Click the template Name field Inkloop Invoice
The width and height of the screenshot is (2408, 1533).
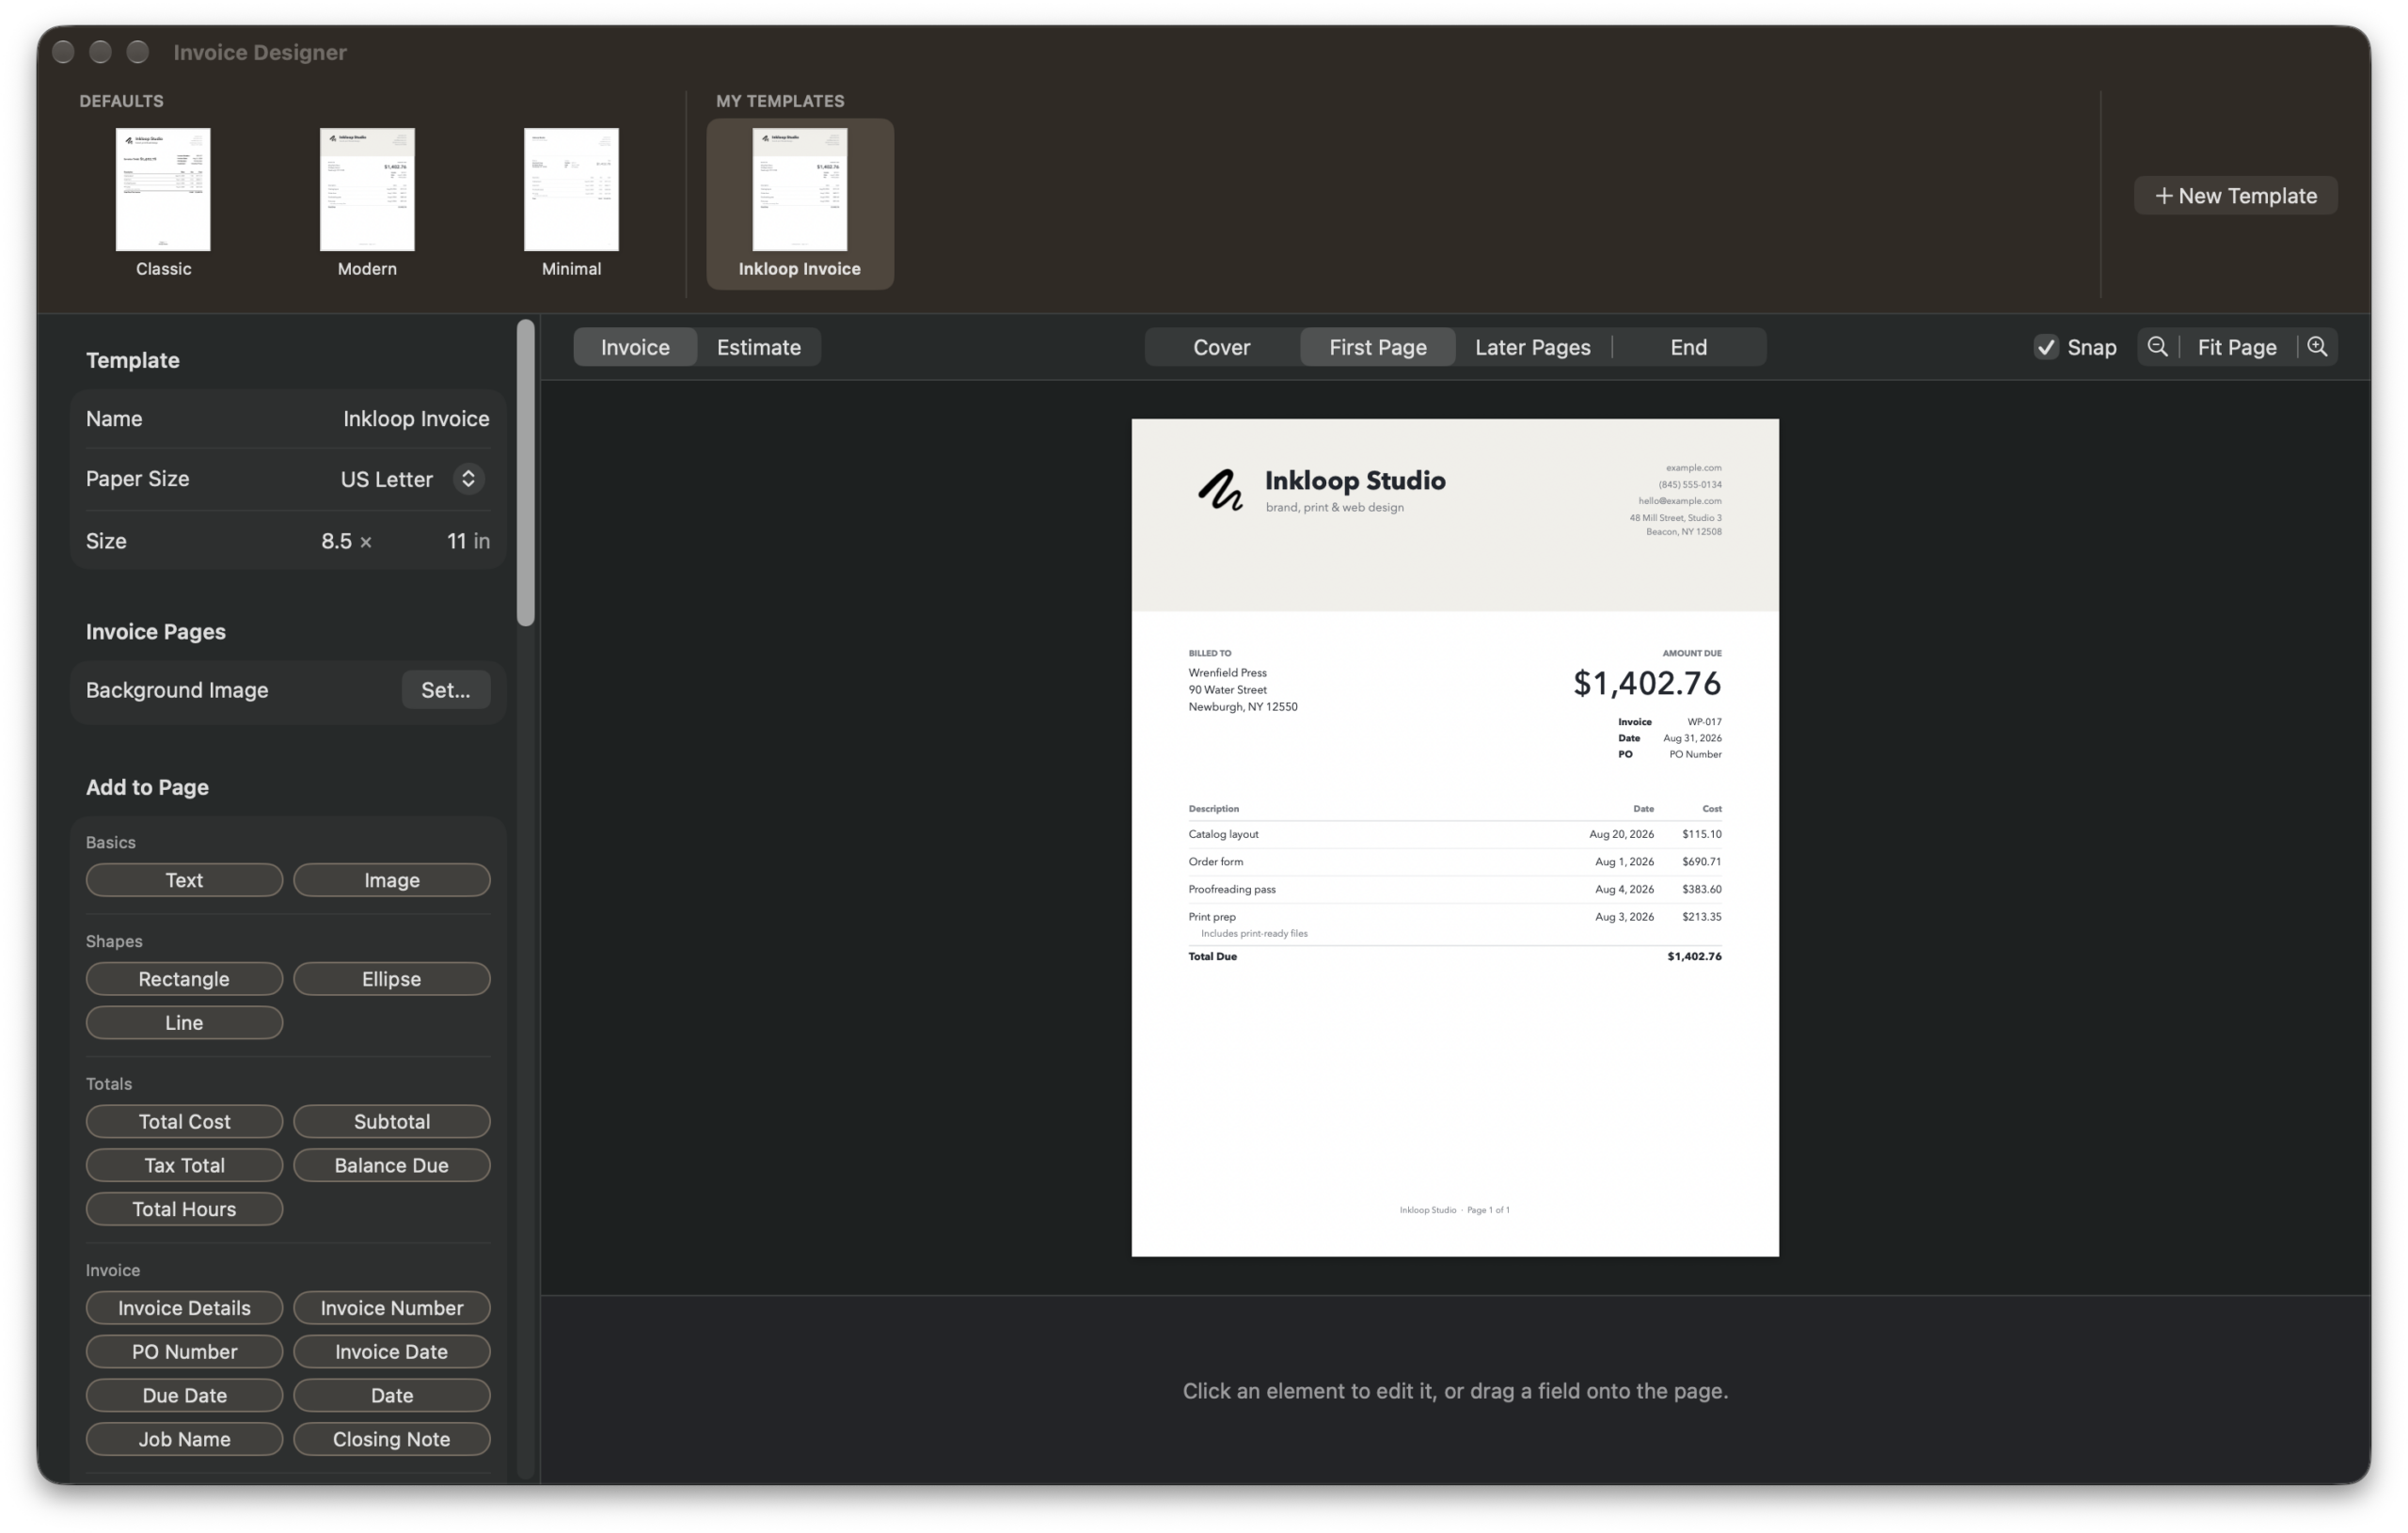tap(416, 419)
